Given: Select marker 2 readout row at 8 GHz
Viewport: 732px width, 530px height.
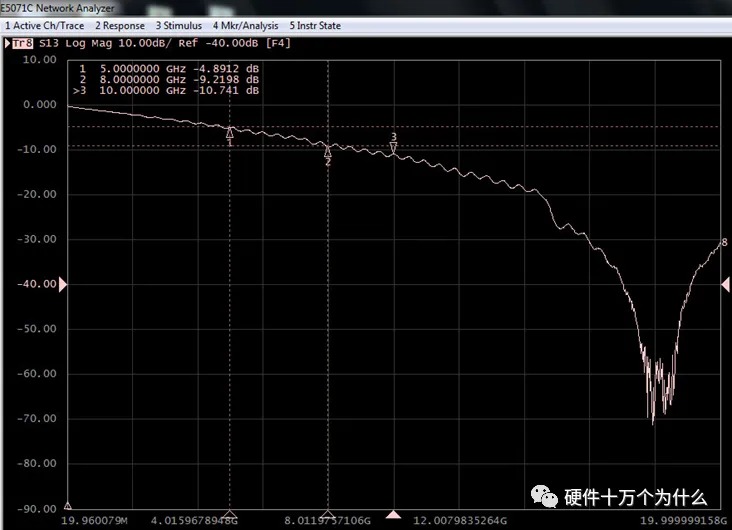Looking at the screenshot, I should (x=170, y=79).
